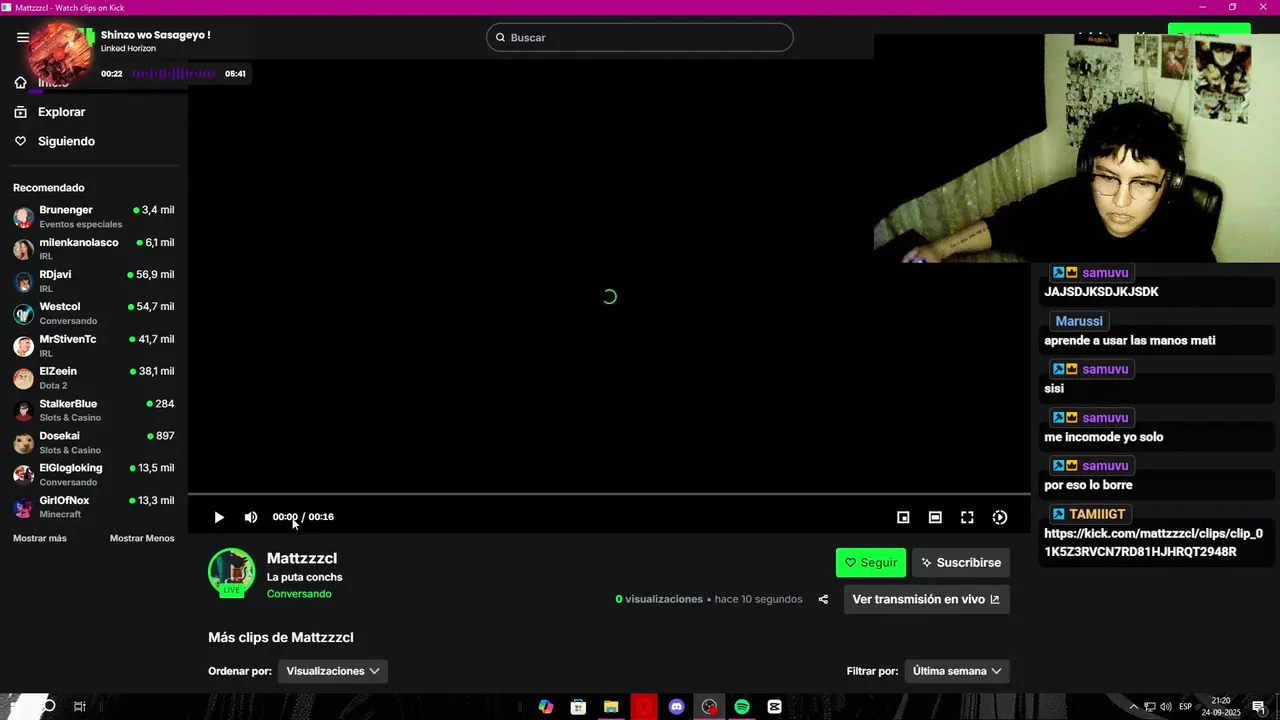Click ElZeein's avatar icon
The image size is (1280, 720).
point(23,379)
